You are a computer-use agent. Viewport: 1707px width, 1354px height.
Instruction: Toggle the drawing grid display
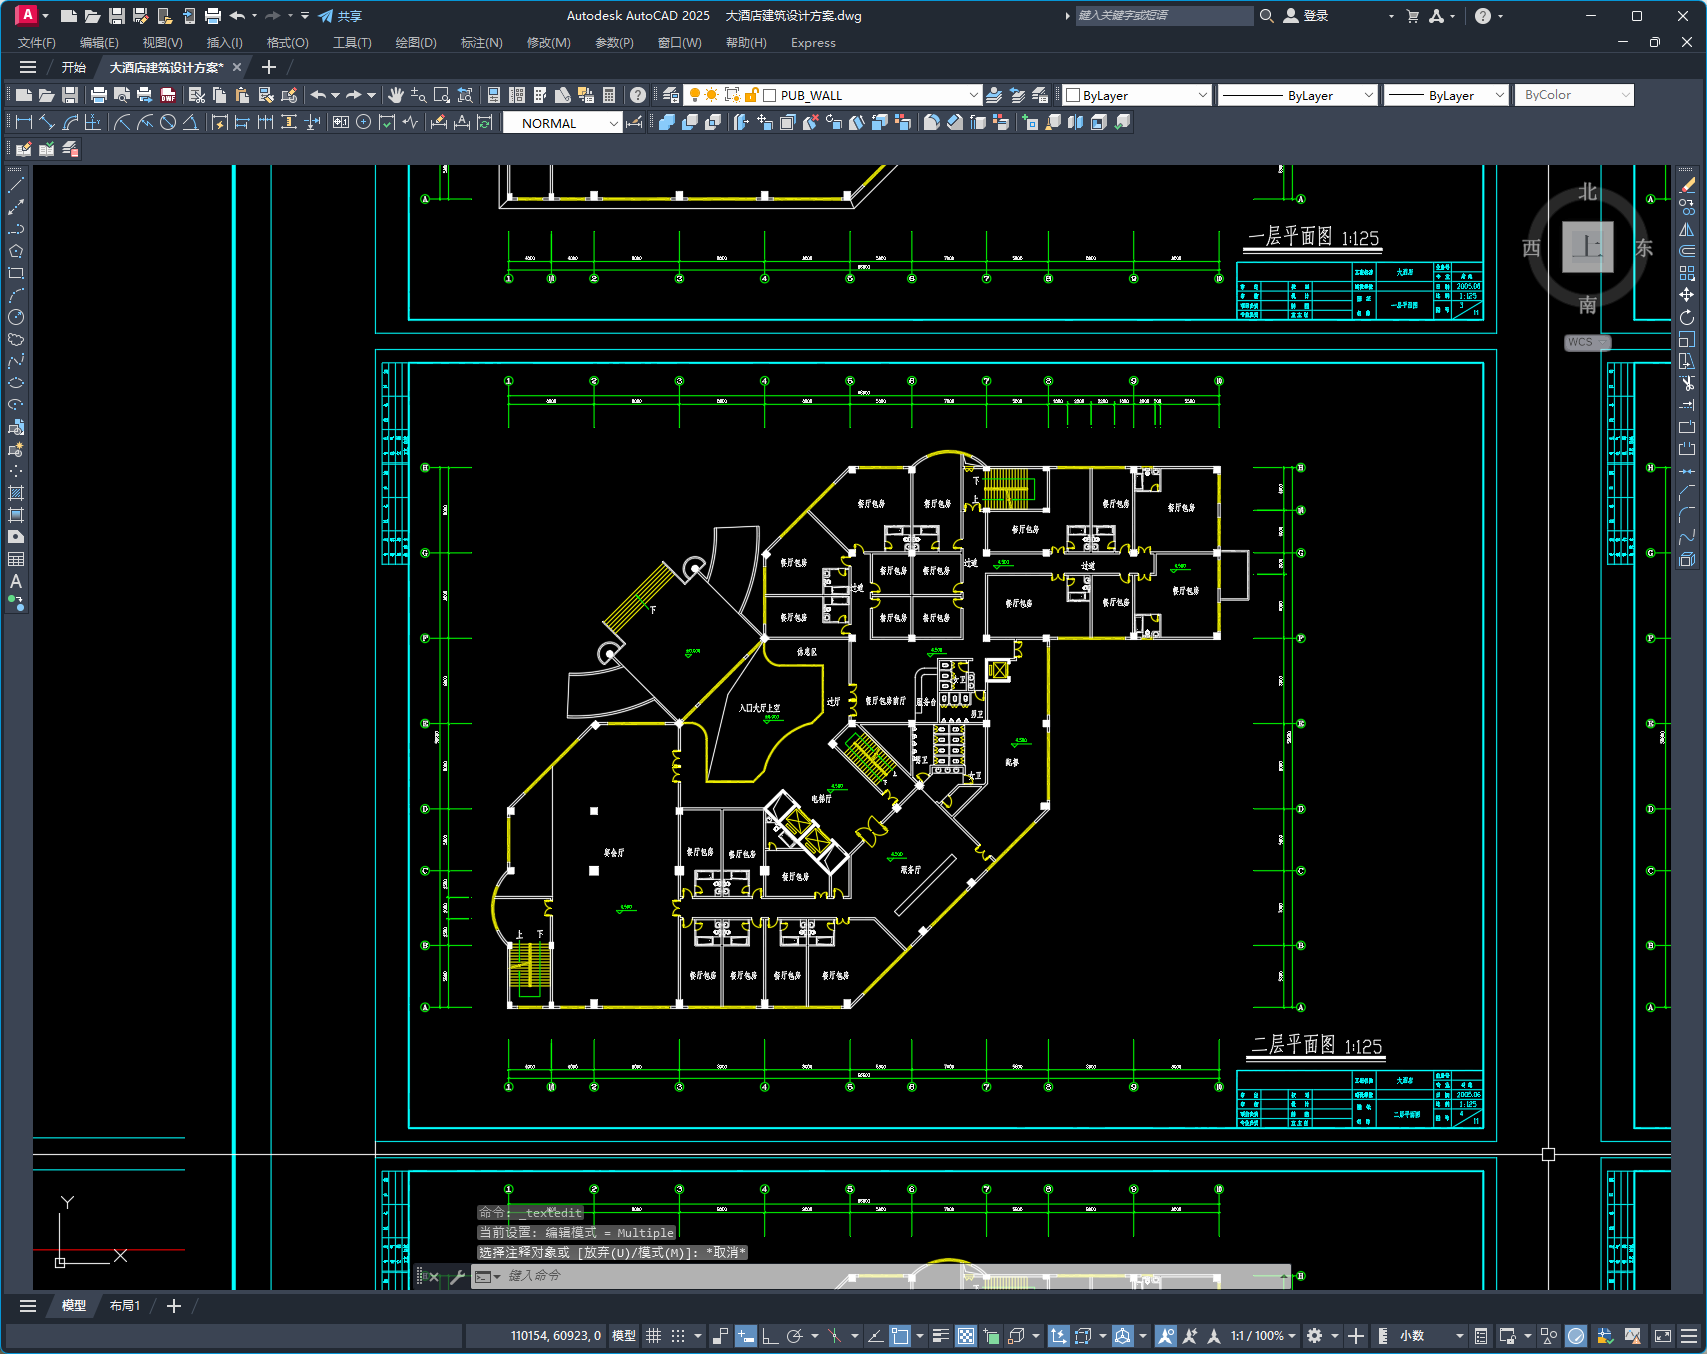[653, 1336]
